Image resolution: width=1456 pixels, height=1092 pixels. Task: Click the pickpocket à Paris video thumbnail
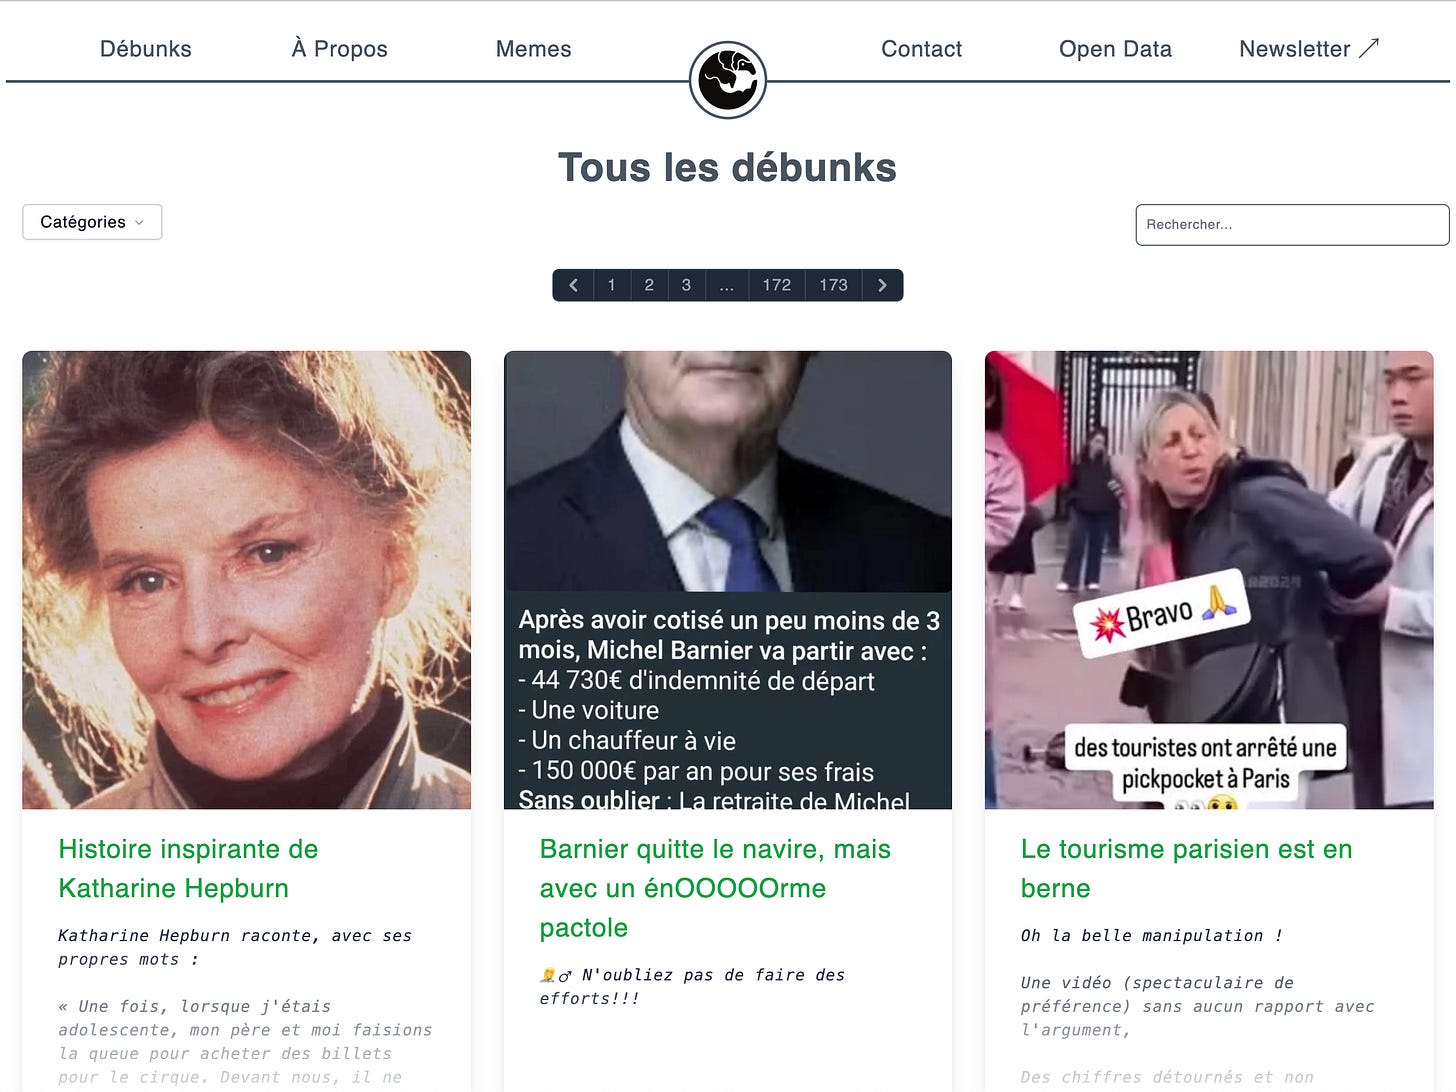coord(1209,580)
